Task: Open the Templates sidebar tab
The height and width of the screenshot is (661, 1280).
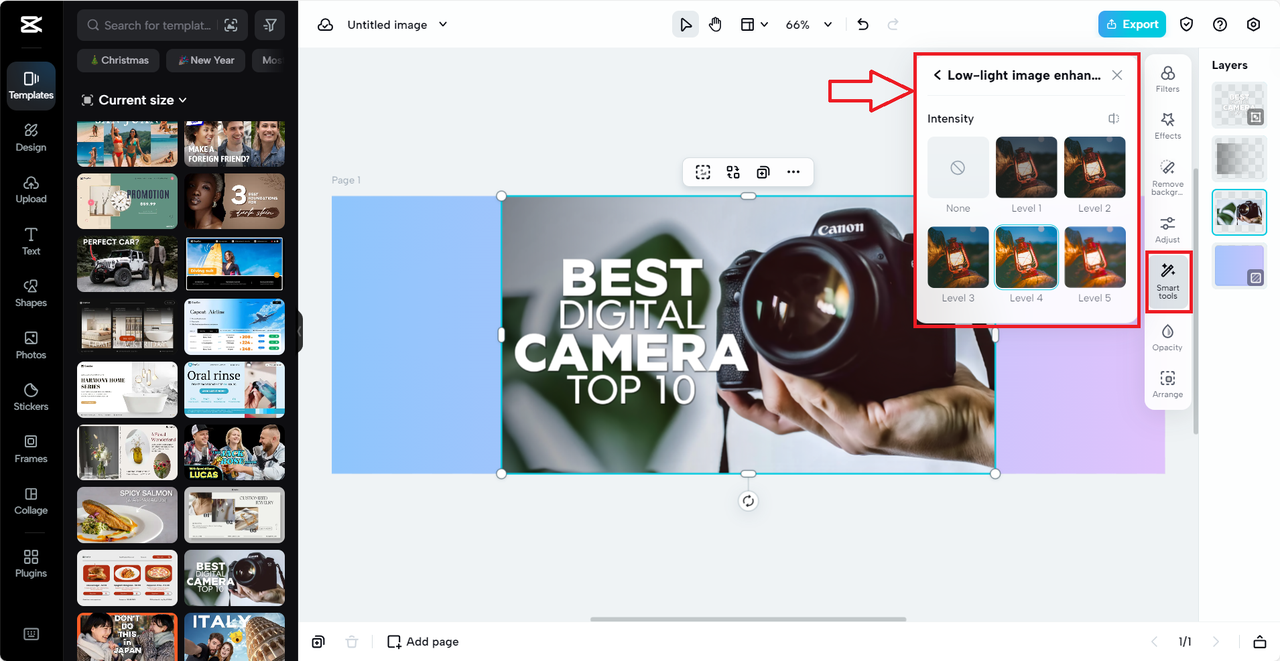Action: point(31,85)
